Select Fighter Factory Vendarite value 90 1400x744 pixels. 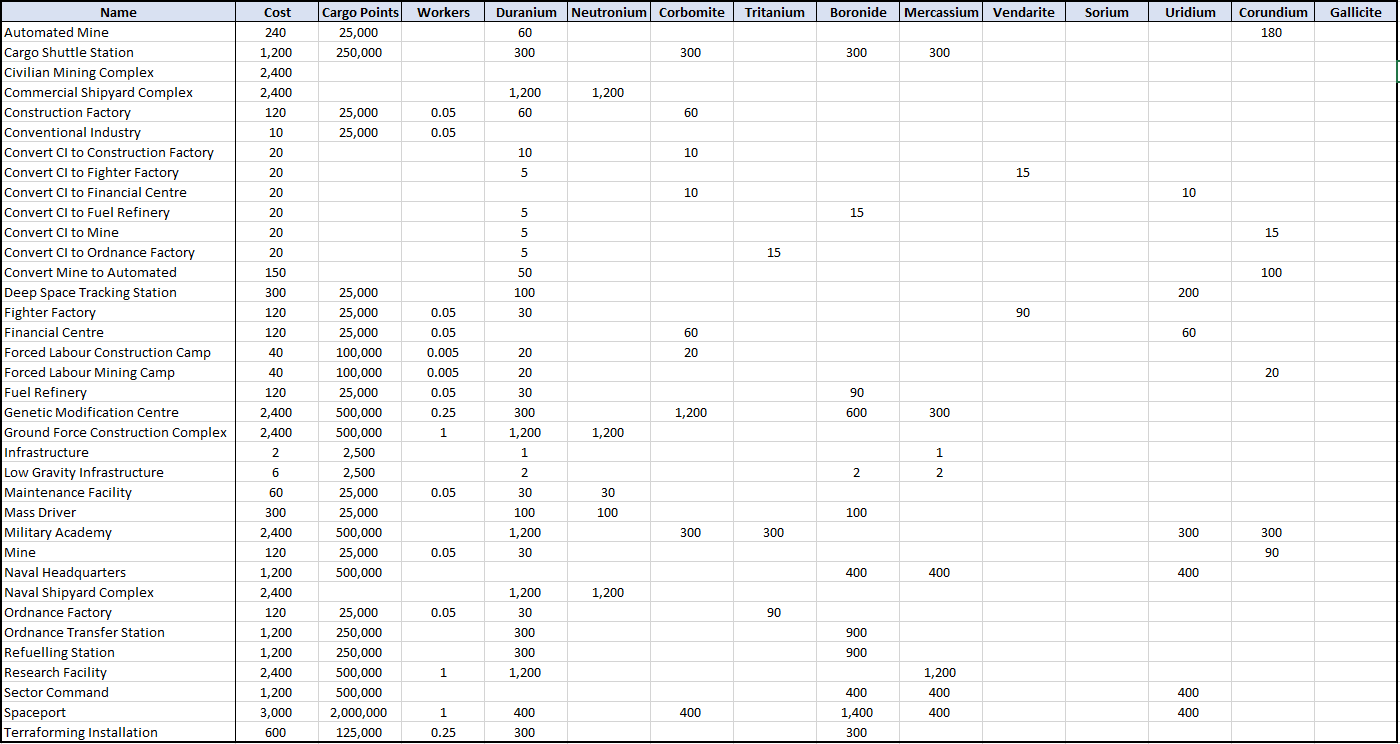(x=1023, y=312)
